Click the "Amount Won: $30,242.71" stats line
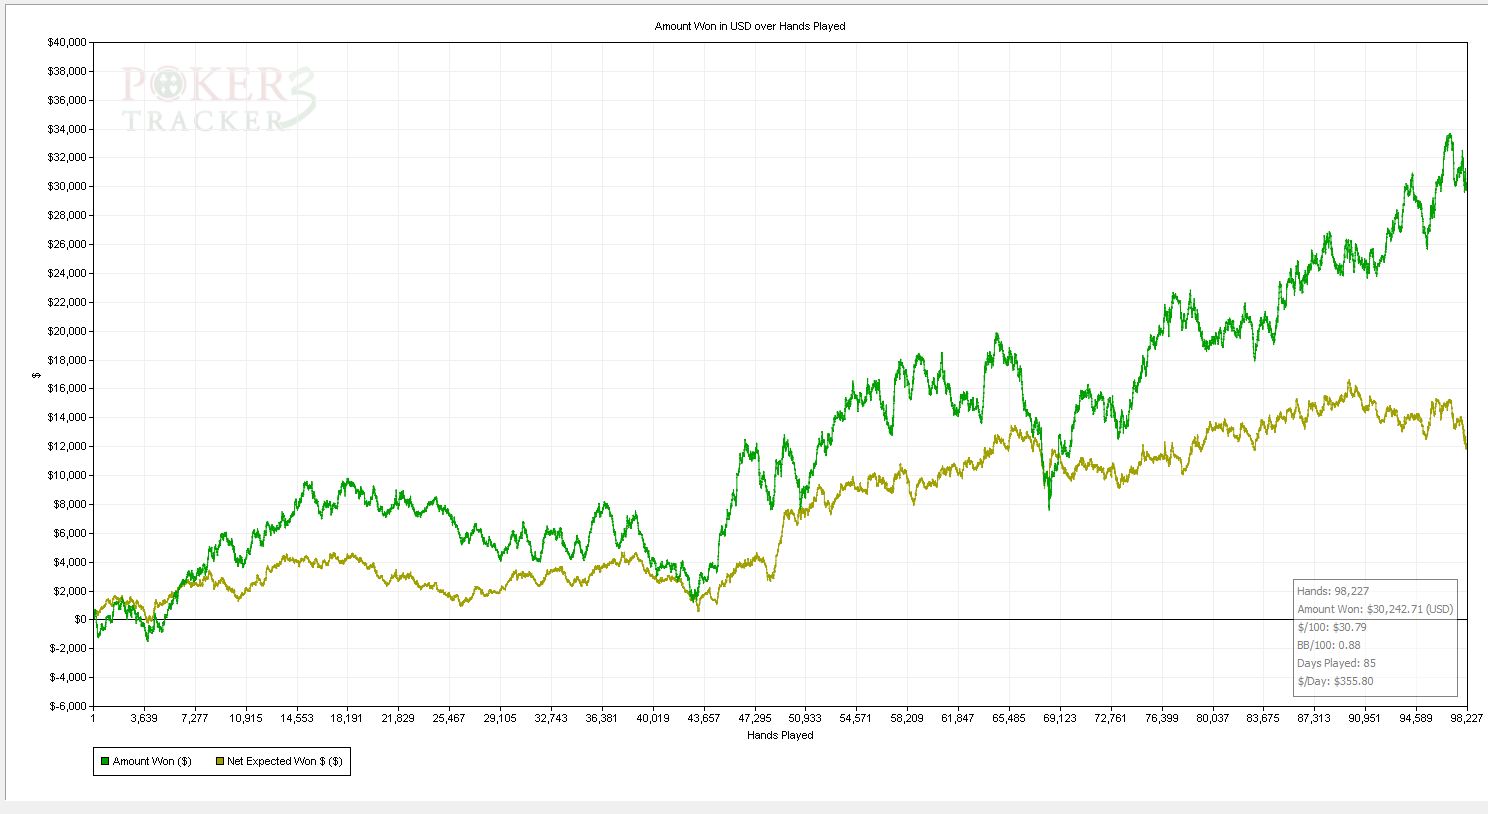This screenshot has height=814, width=1488. [x=1374, y=609]
